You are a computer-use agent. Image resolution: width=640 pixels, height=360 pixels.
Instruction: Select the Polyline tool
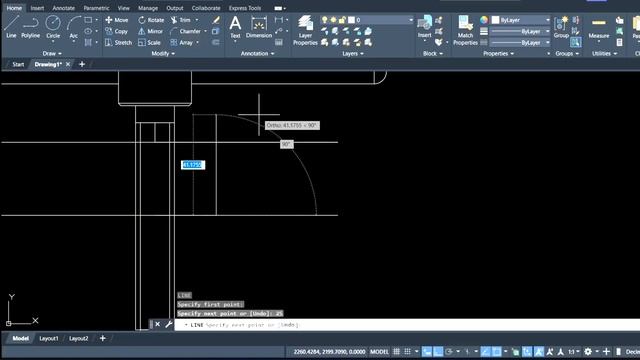pos(31,27)
